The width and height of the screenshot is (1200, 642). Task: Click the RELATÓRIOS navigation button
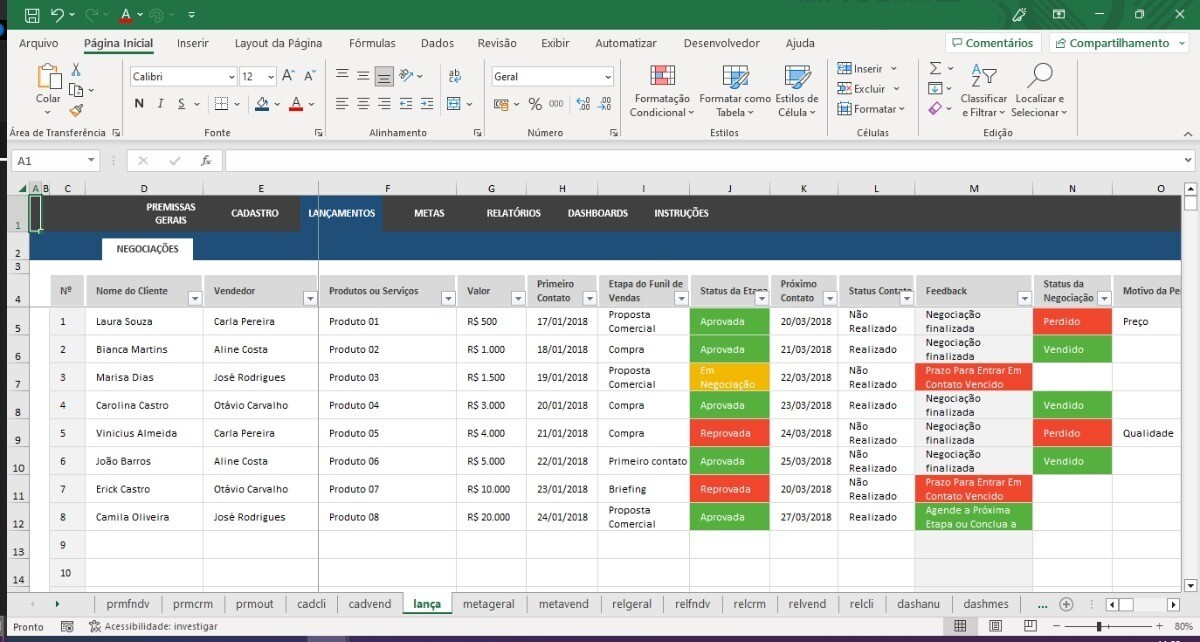[513, 213]
